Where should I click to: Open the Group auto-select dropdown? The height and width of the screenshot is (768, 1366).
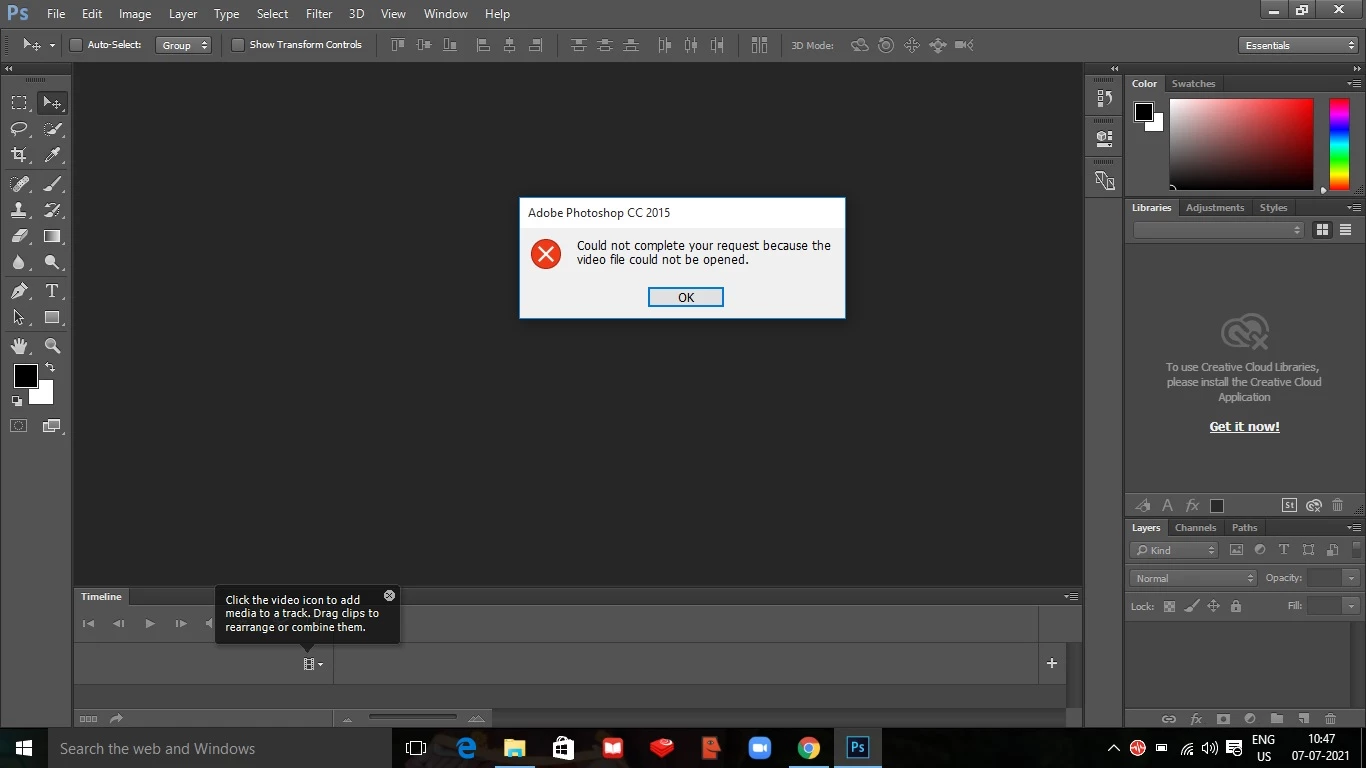point(184,45)
